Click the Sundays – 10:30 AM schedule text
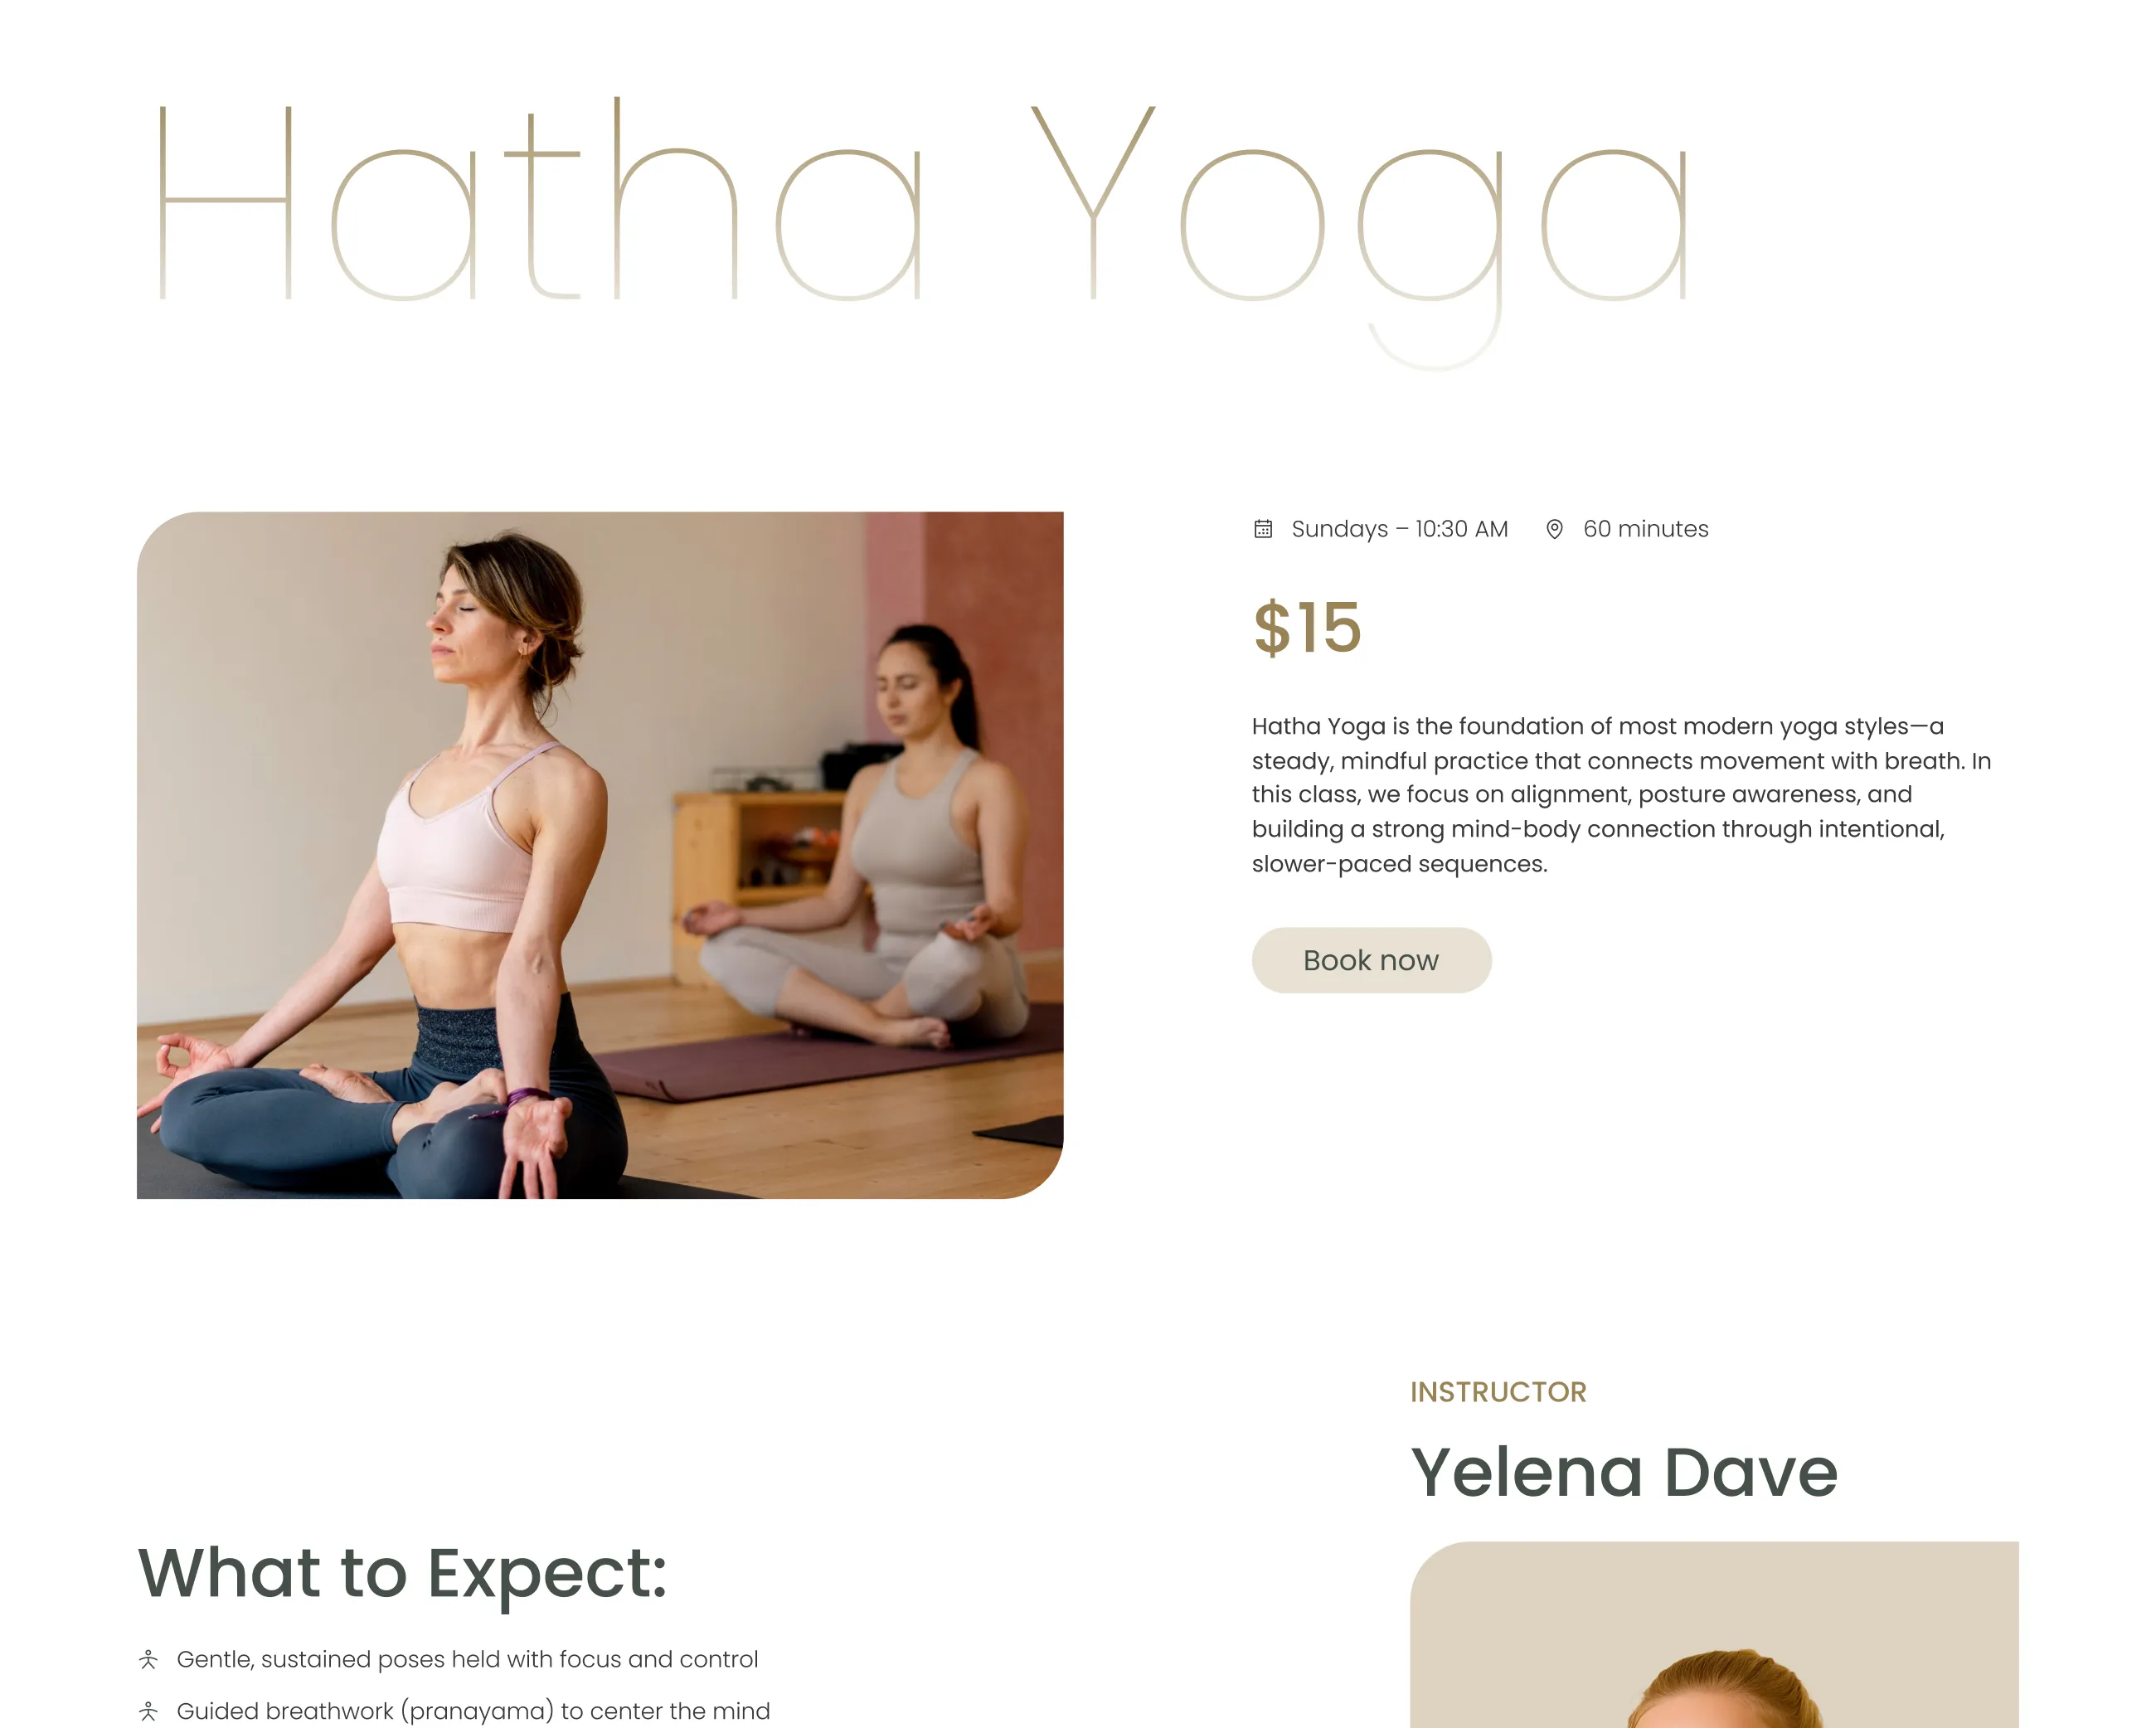This screenshot has width=2156, height=1728. (1399, 529)
